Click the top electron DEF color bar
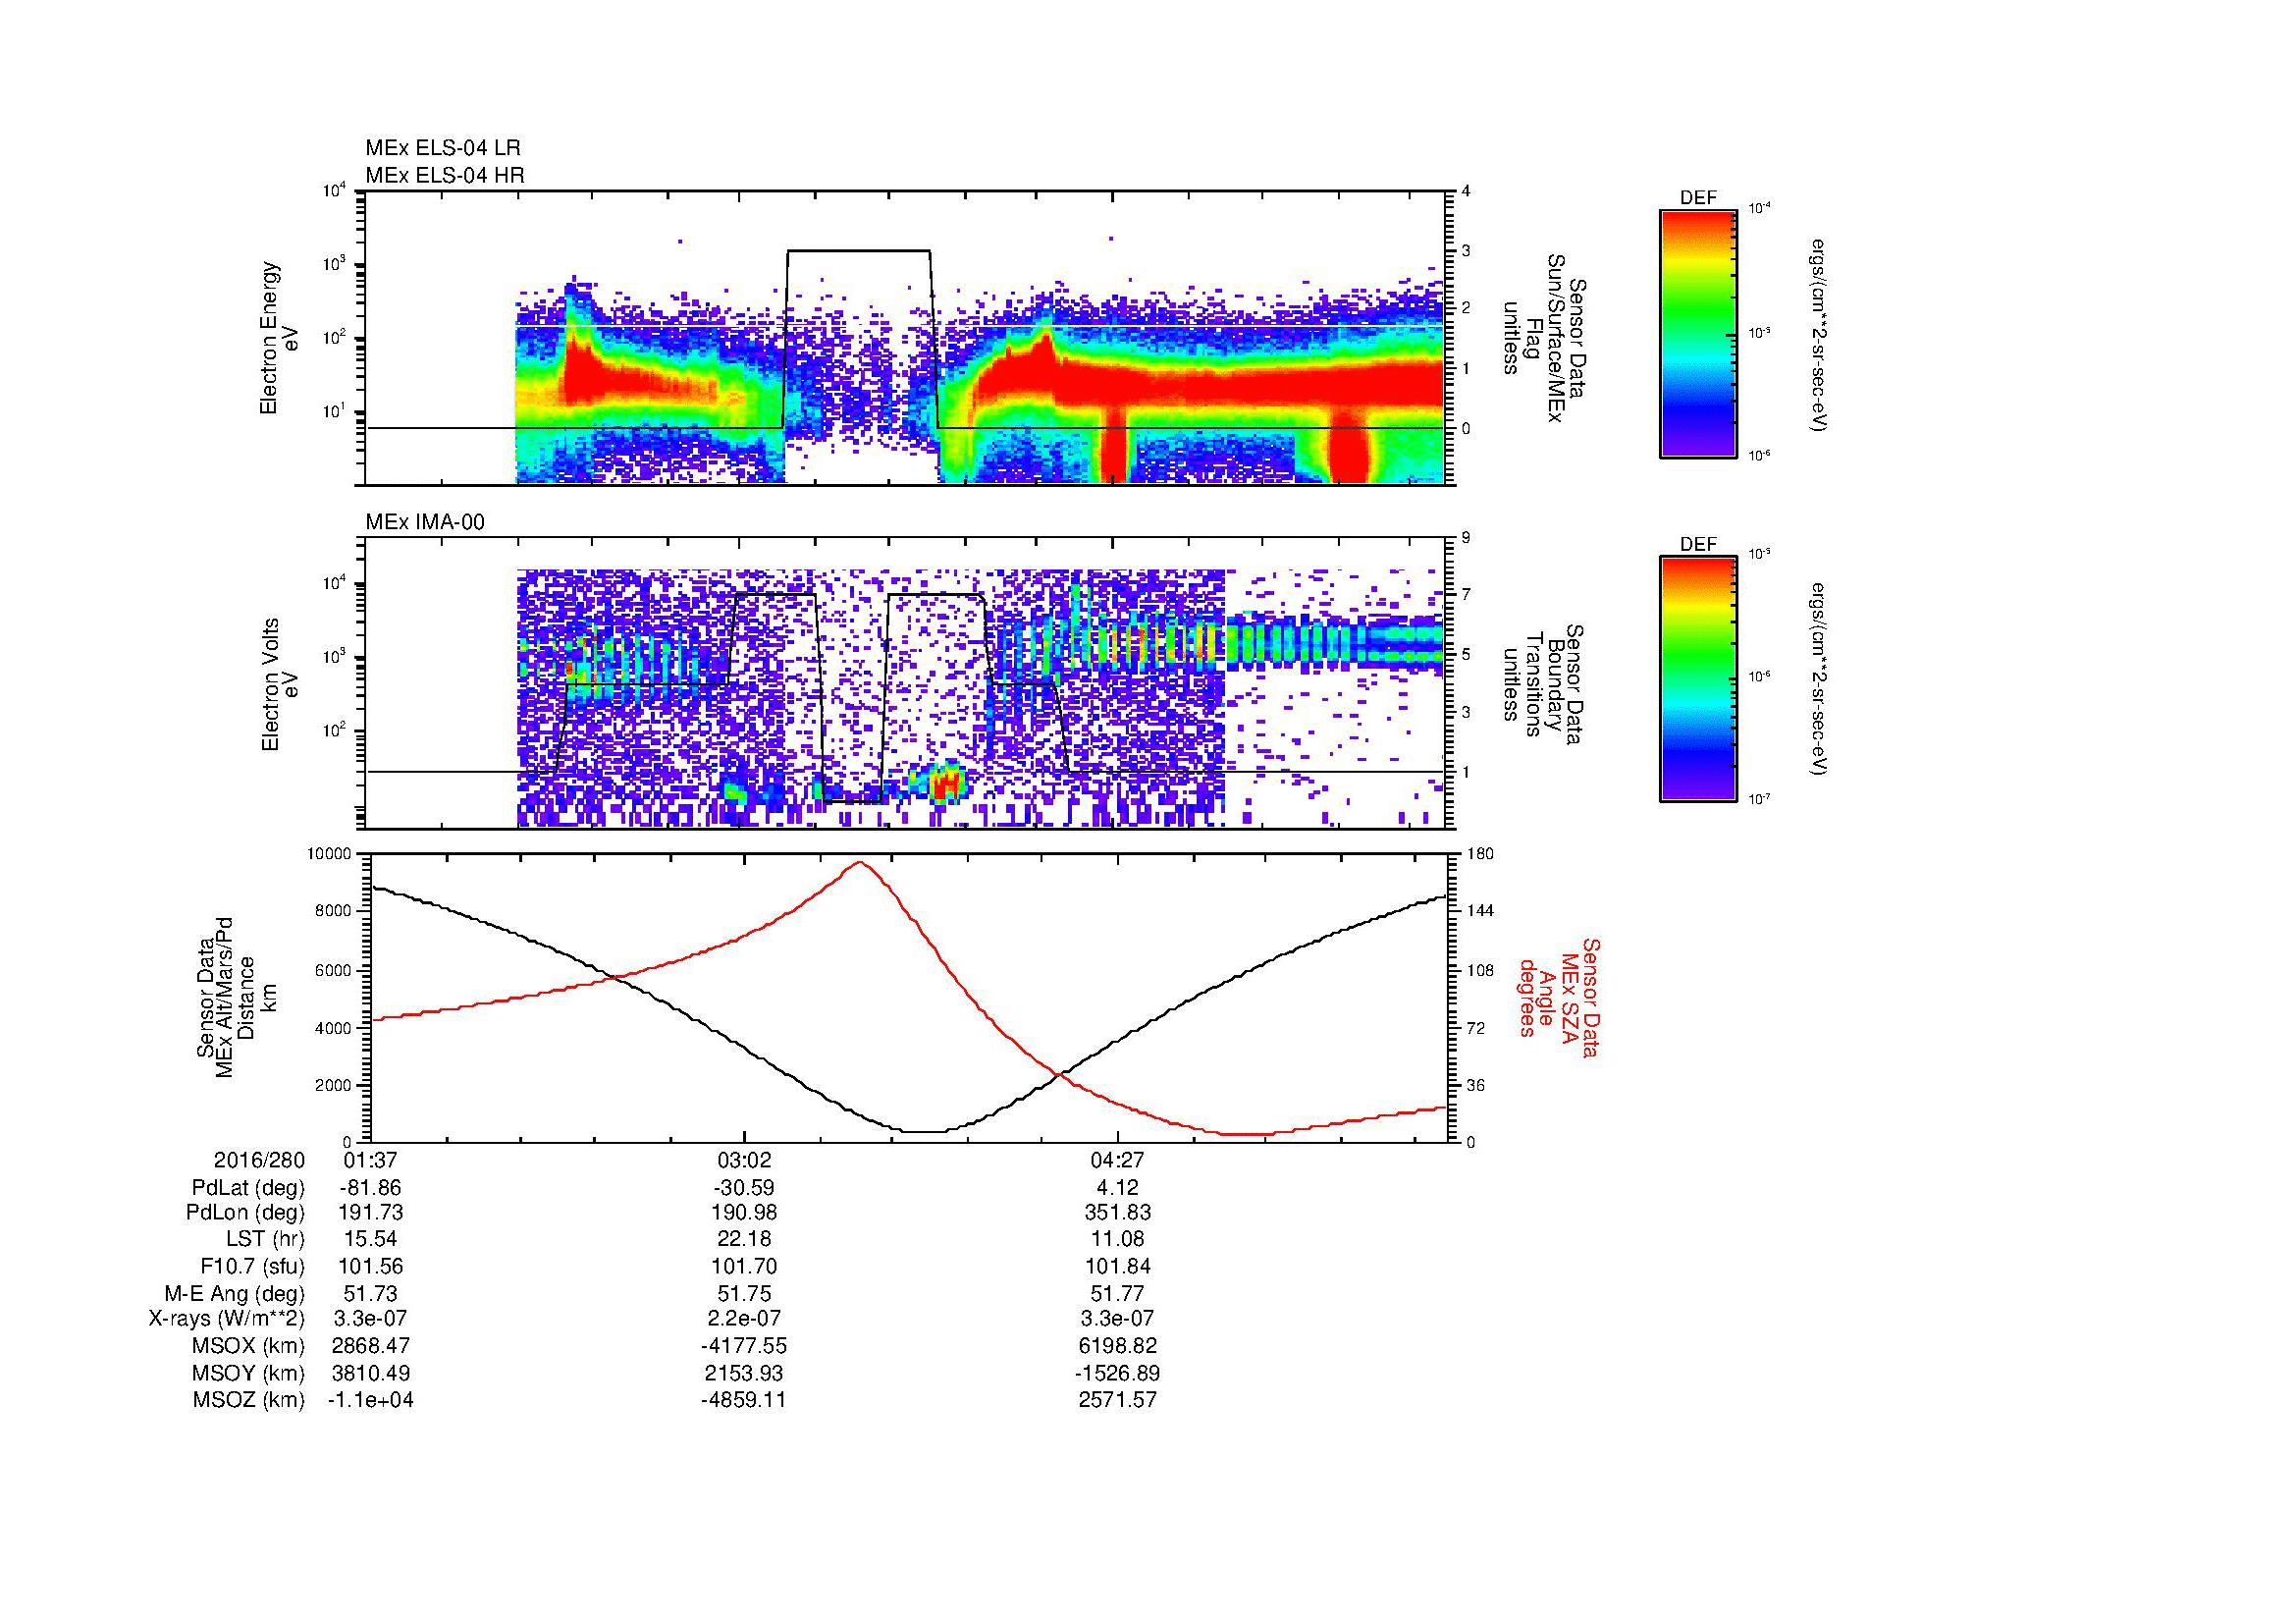Viewport: 2296px width, 1623px height. (x=1698, y=333)
